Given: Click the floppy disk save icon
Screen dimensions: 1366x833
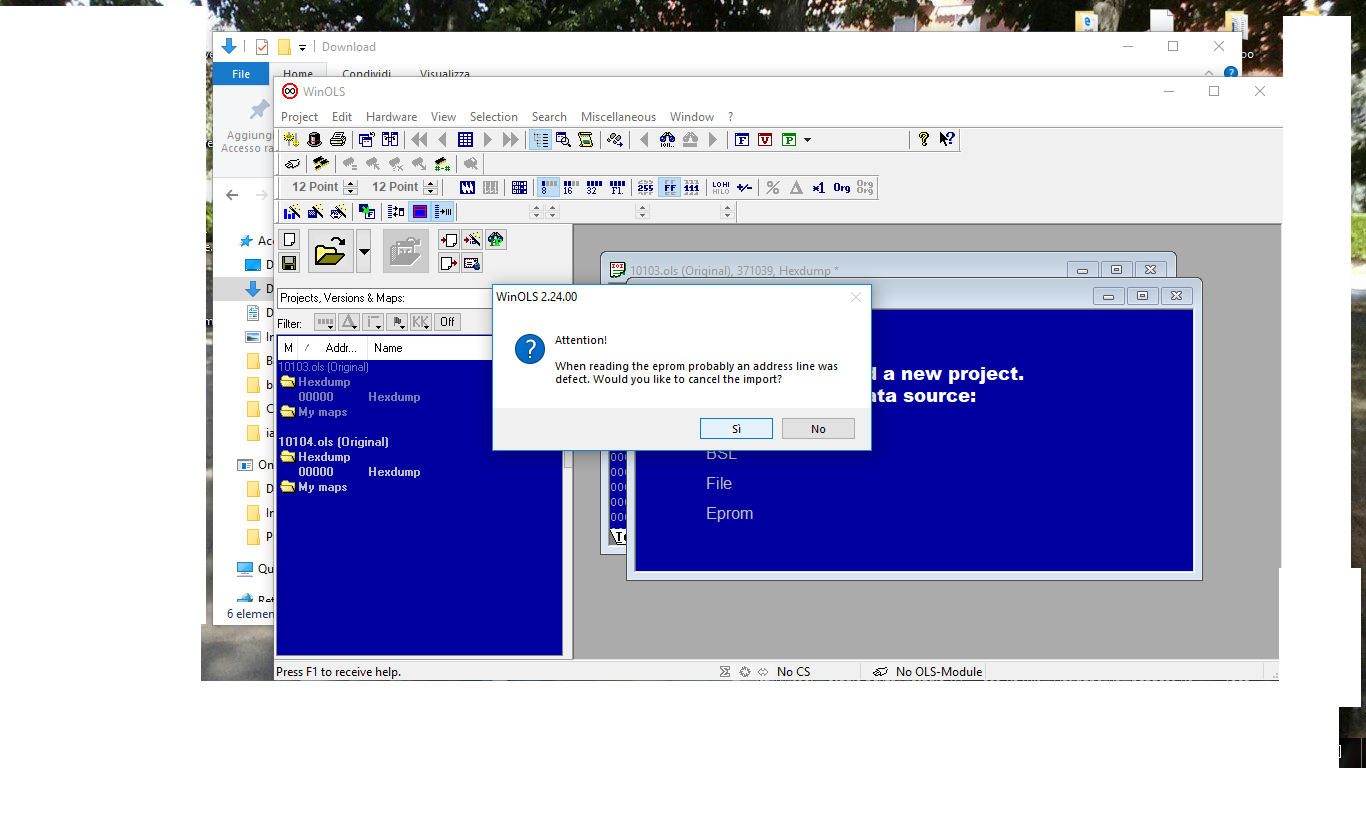Looking at the screenshot, I should (x=289, y=263).
